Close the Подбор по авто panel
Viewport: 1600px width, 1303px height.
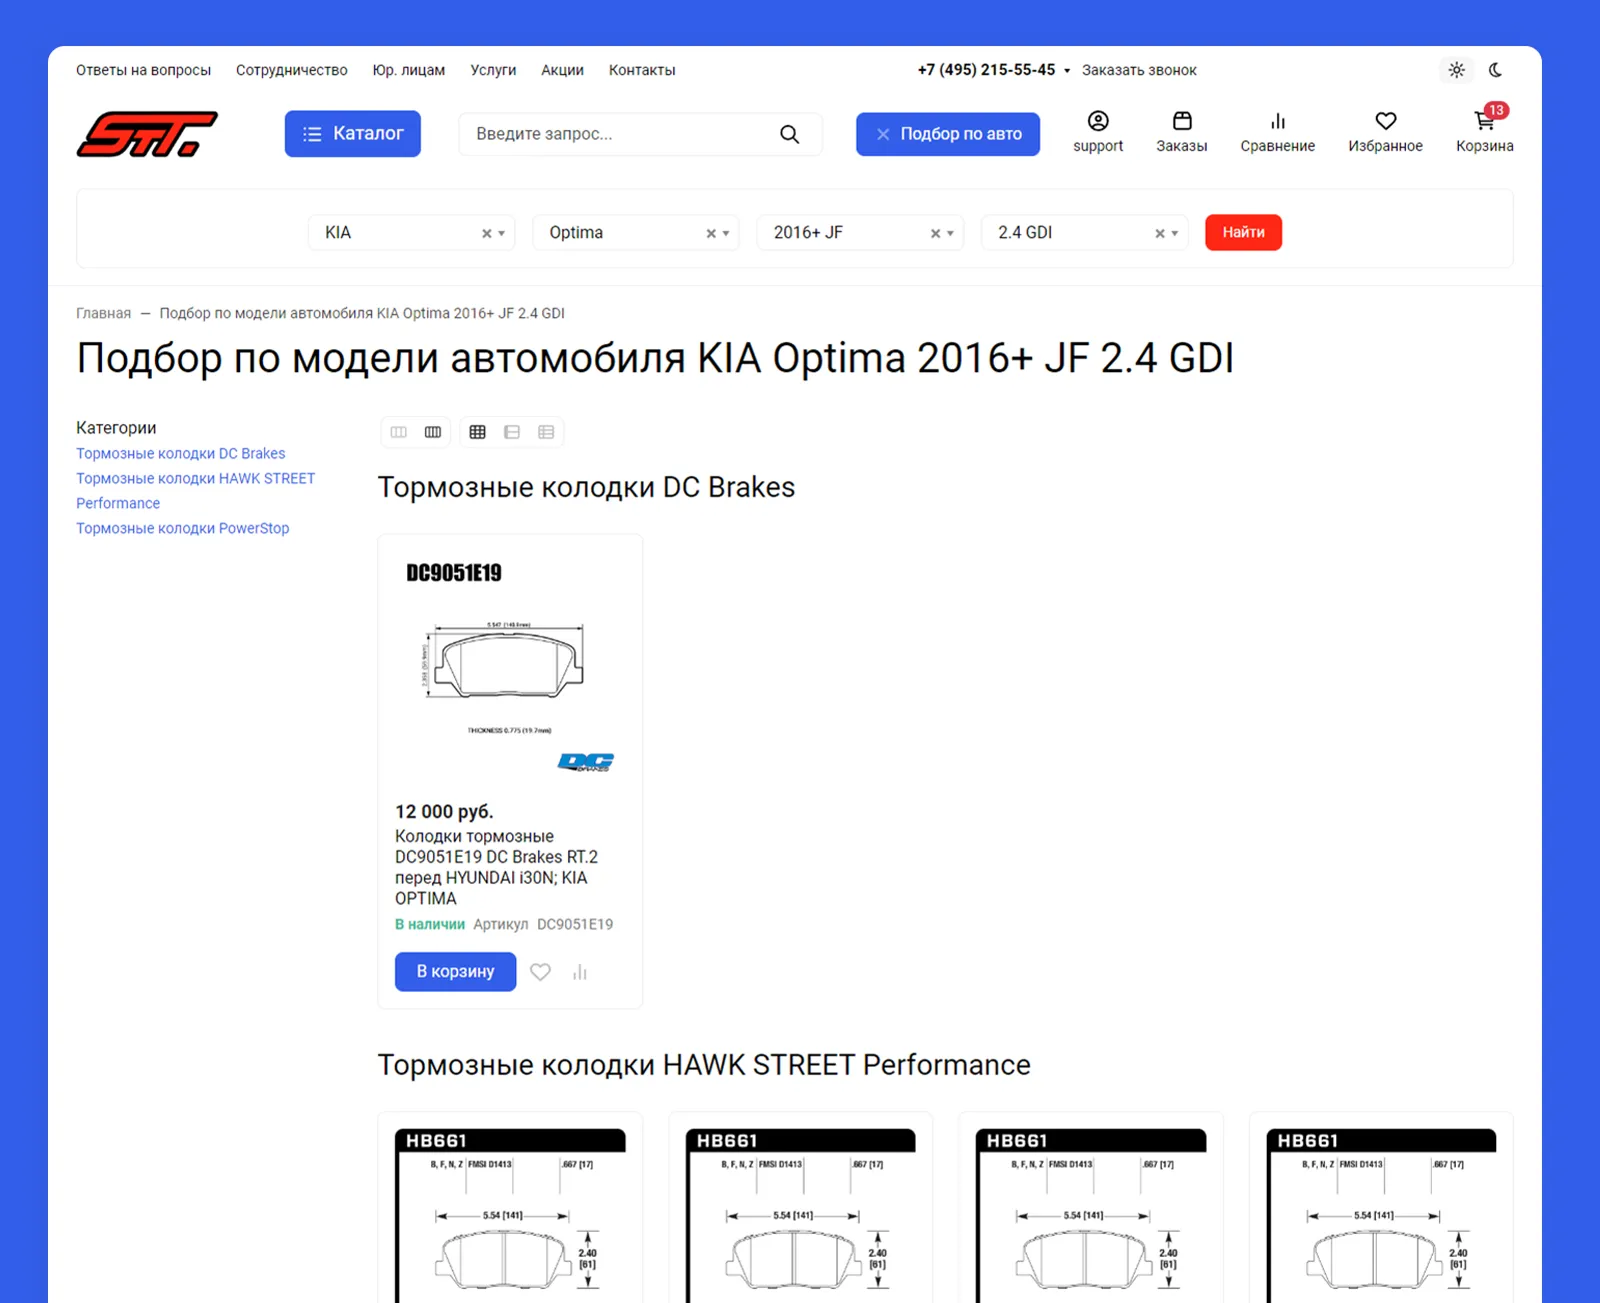[883, 134]
